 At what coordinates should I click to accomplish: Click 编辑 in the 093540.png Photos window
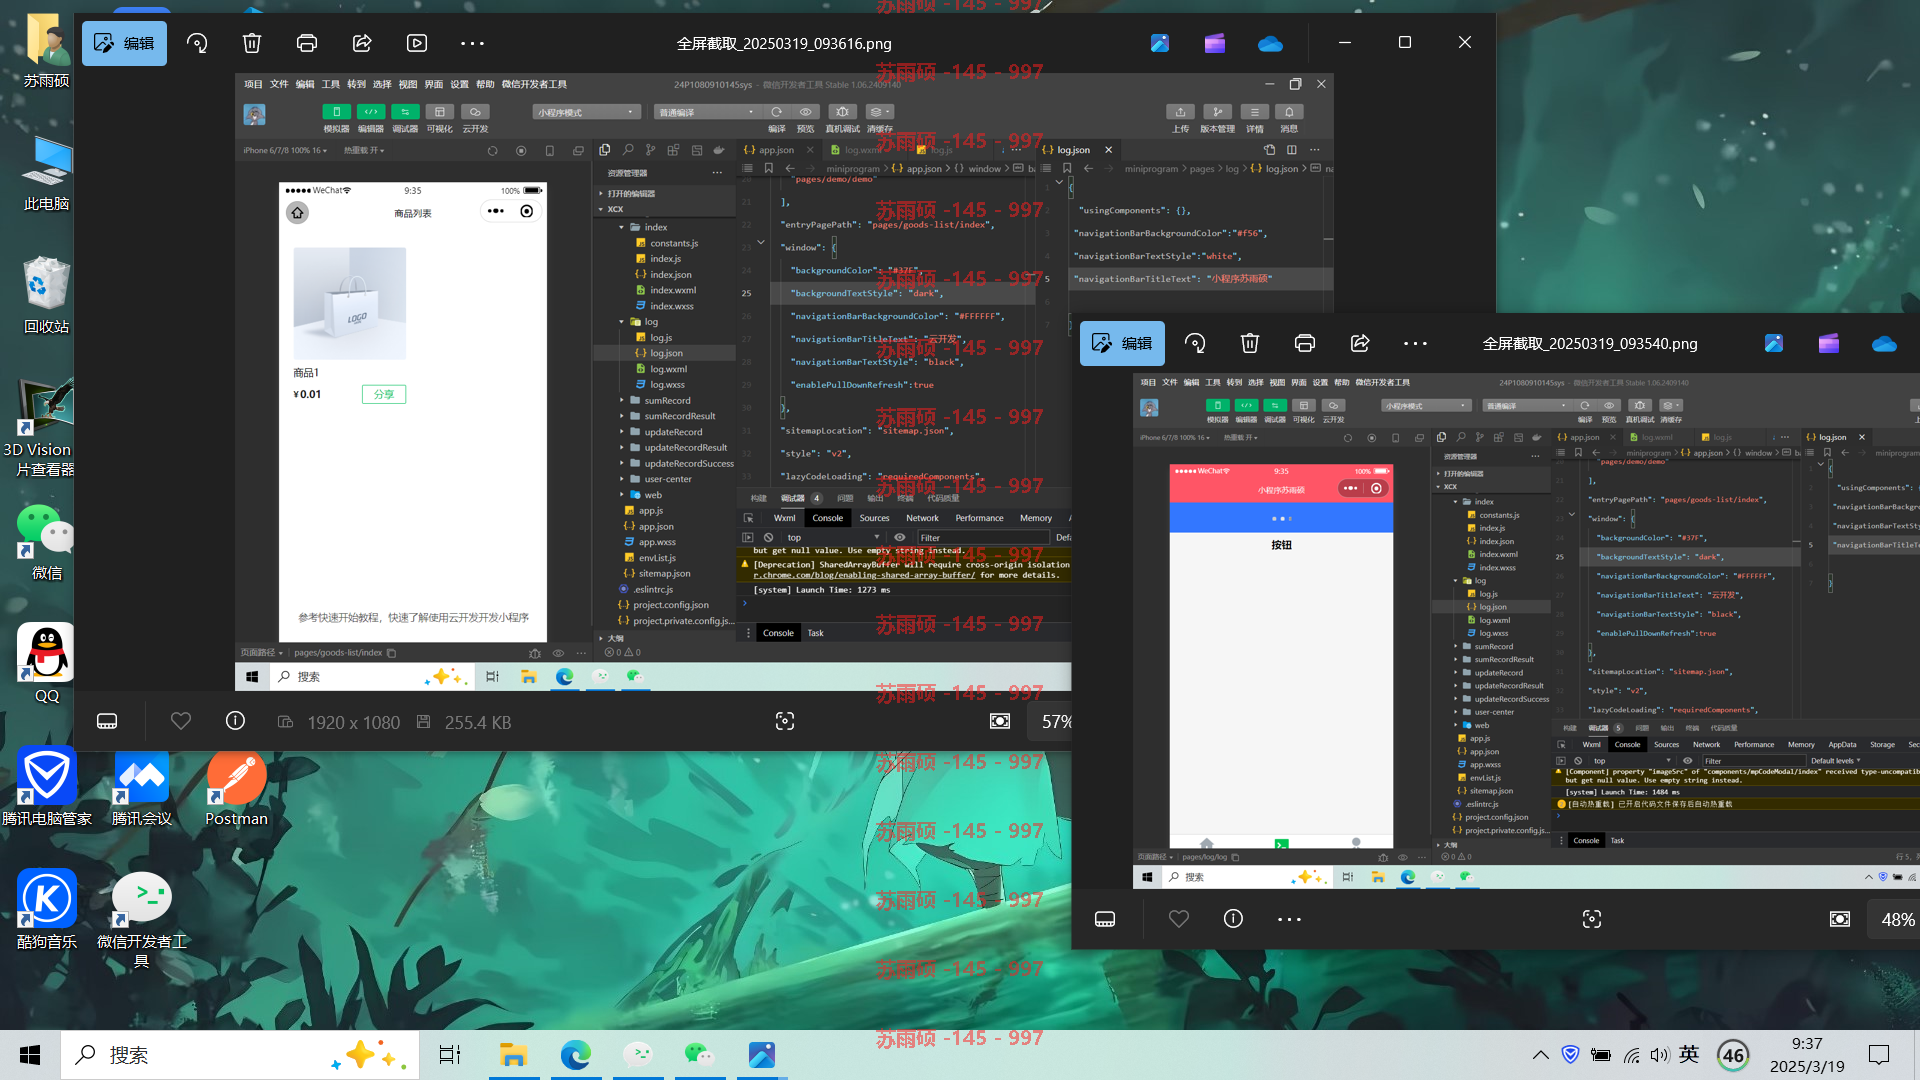point(1122,343)
